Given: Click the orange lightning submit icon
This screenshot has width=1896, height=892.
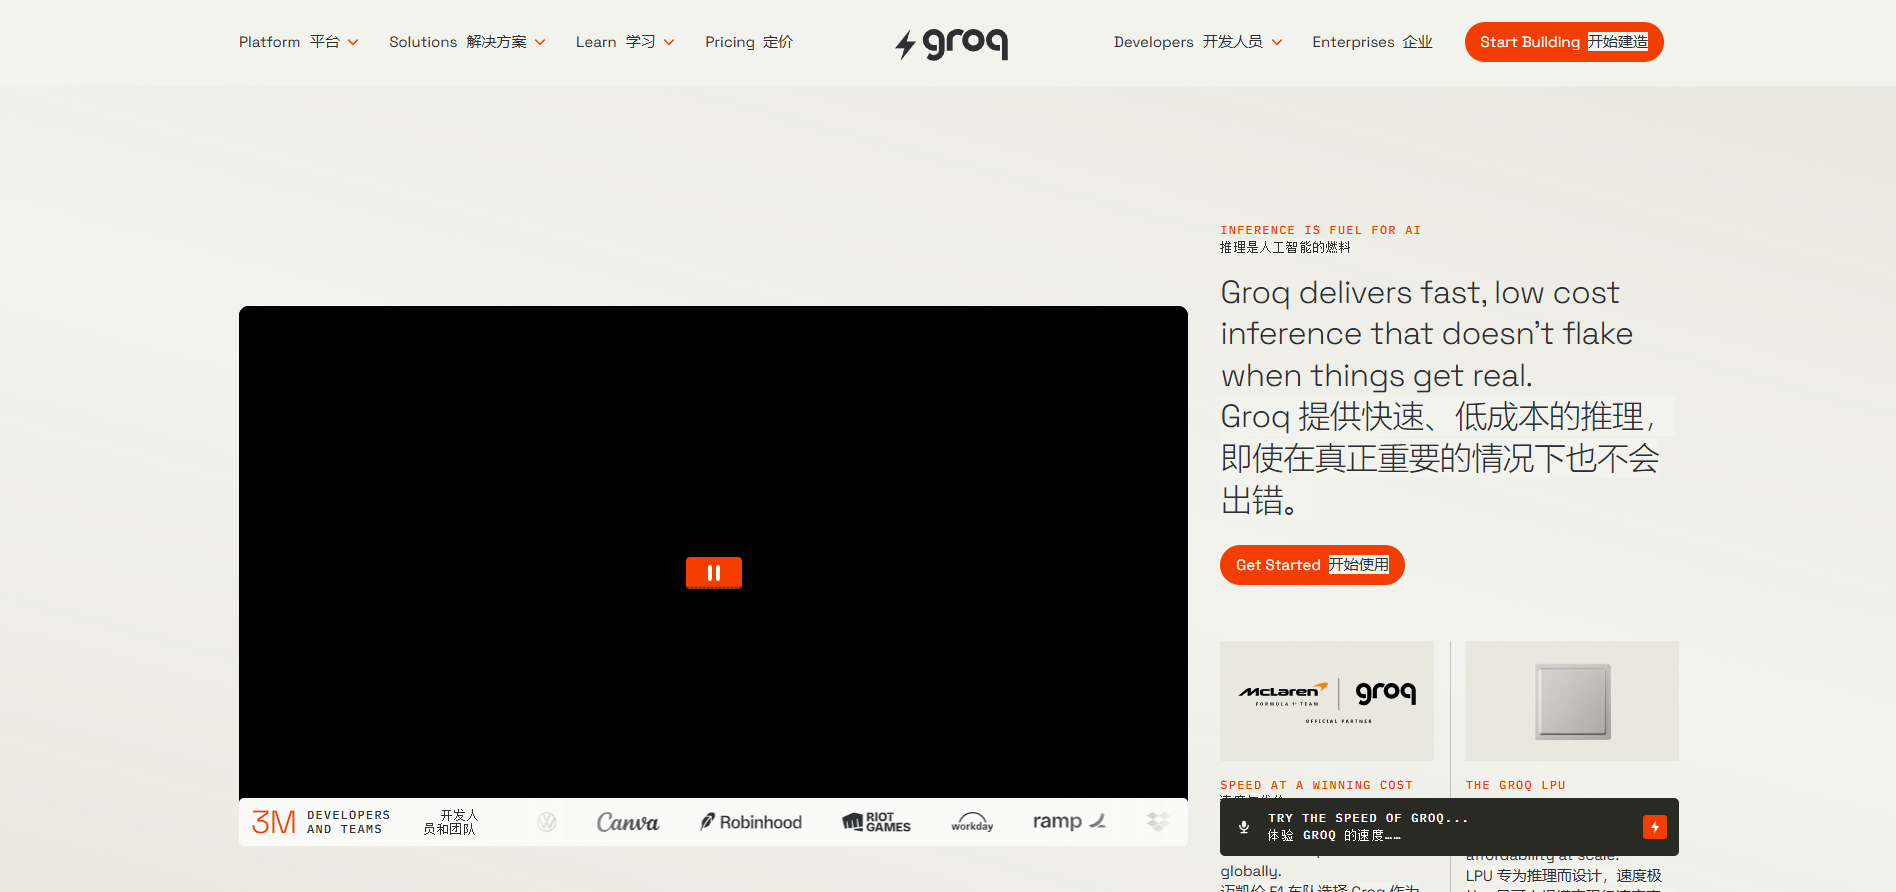Looking at the screenshot, I should (1654, 827).
